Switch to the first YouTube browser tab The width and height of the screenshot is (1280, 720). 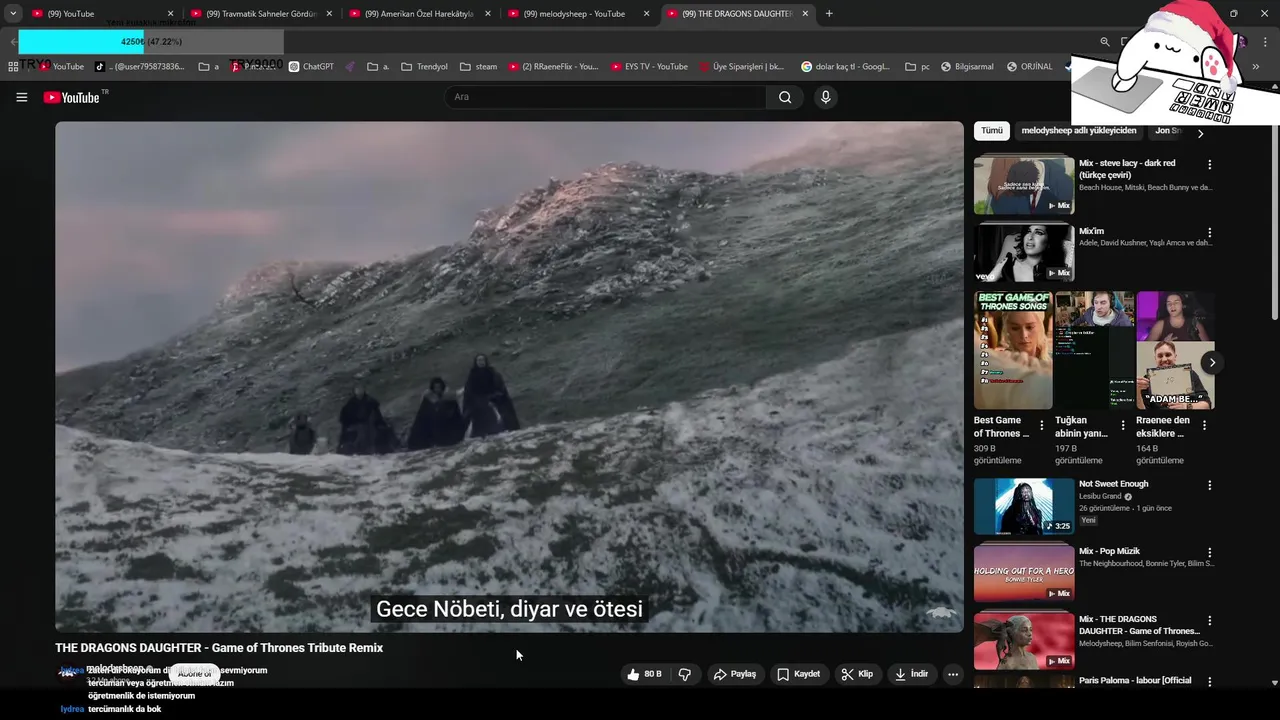click(100, 14)
